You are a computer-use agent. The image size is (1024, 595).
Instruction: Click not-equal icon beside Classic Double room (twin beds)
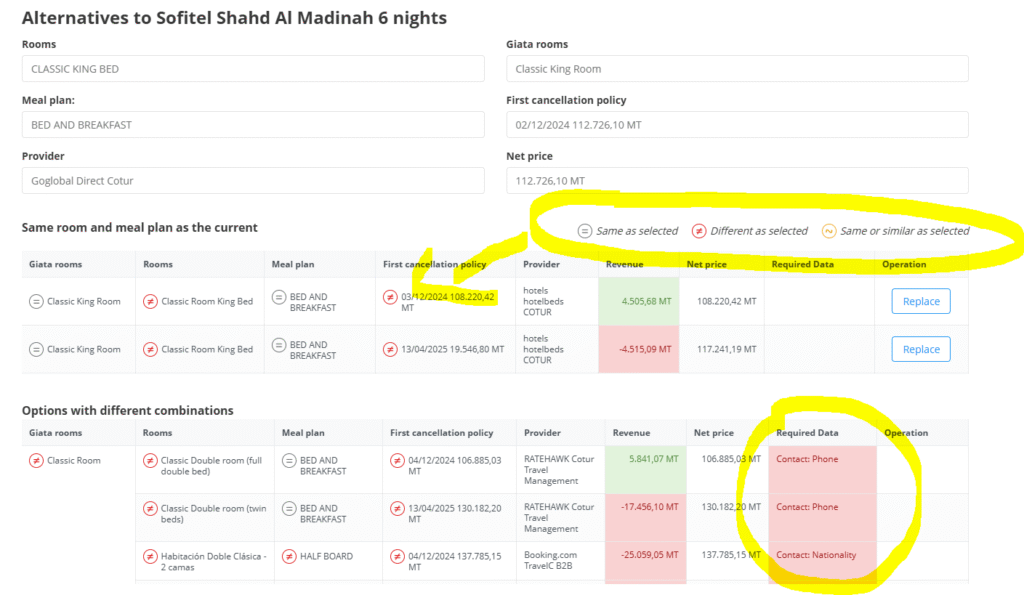[150, 508]
